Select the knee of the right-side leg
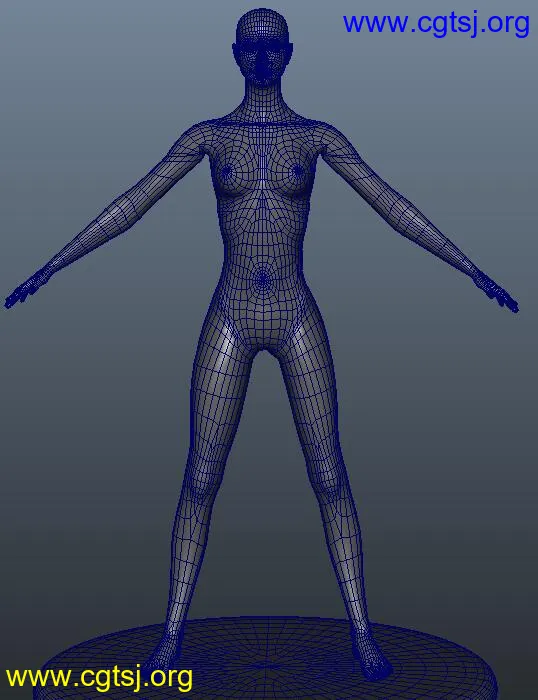Viewport: 538px width, 700px height. click(x=333, y=484)
